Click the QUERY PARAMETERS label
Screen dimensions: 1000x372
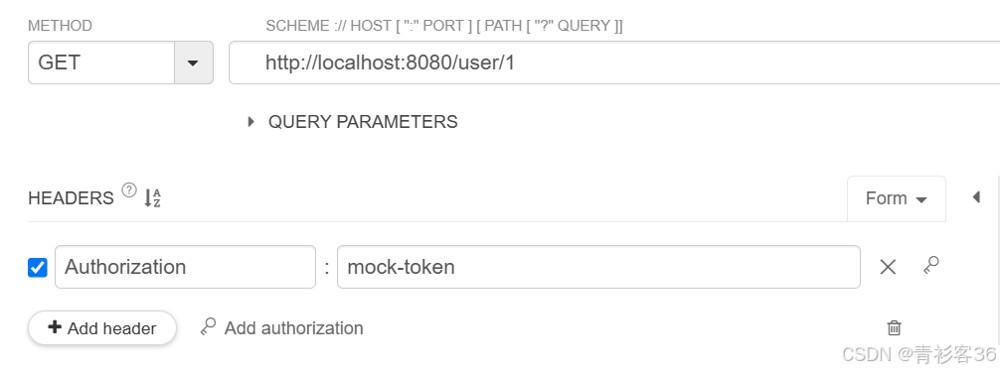pyautogui.click(x=363, y=122)
